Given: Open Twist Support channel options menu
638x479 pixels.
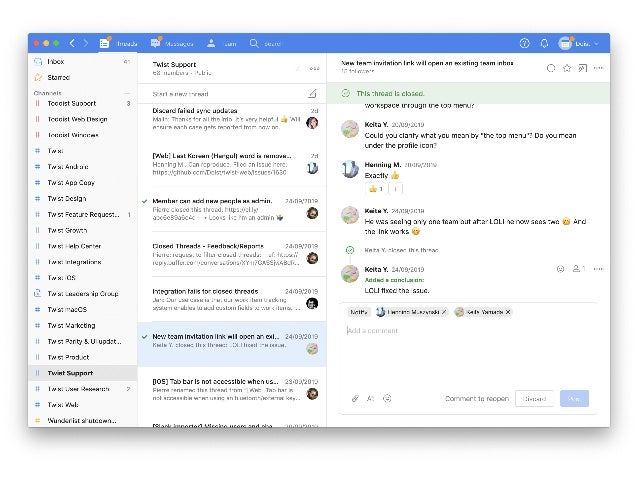Looking at the screenshot, I should [314, 68].
